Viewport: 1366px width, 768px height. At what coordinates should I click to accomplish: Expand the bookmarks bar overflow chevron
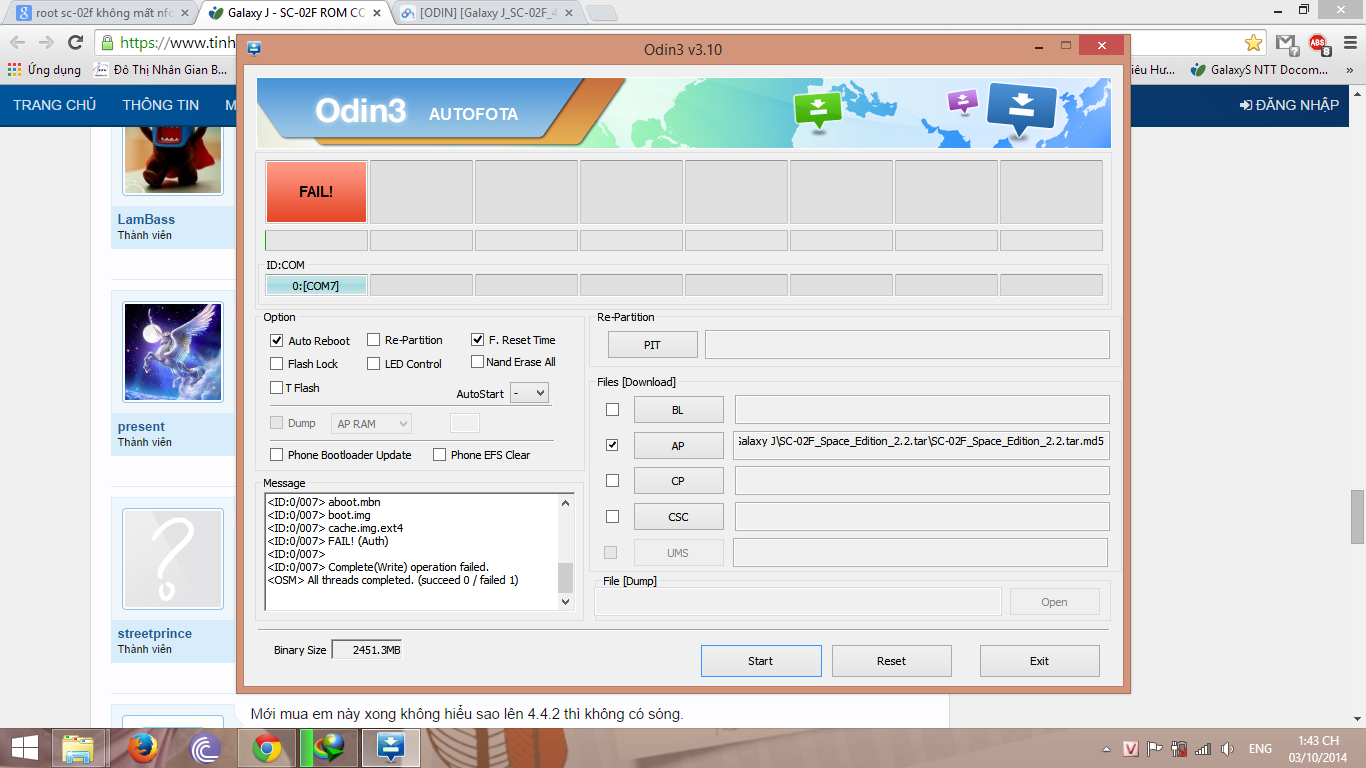[x=1350, y=70]
